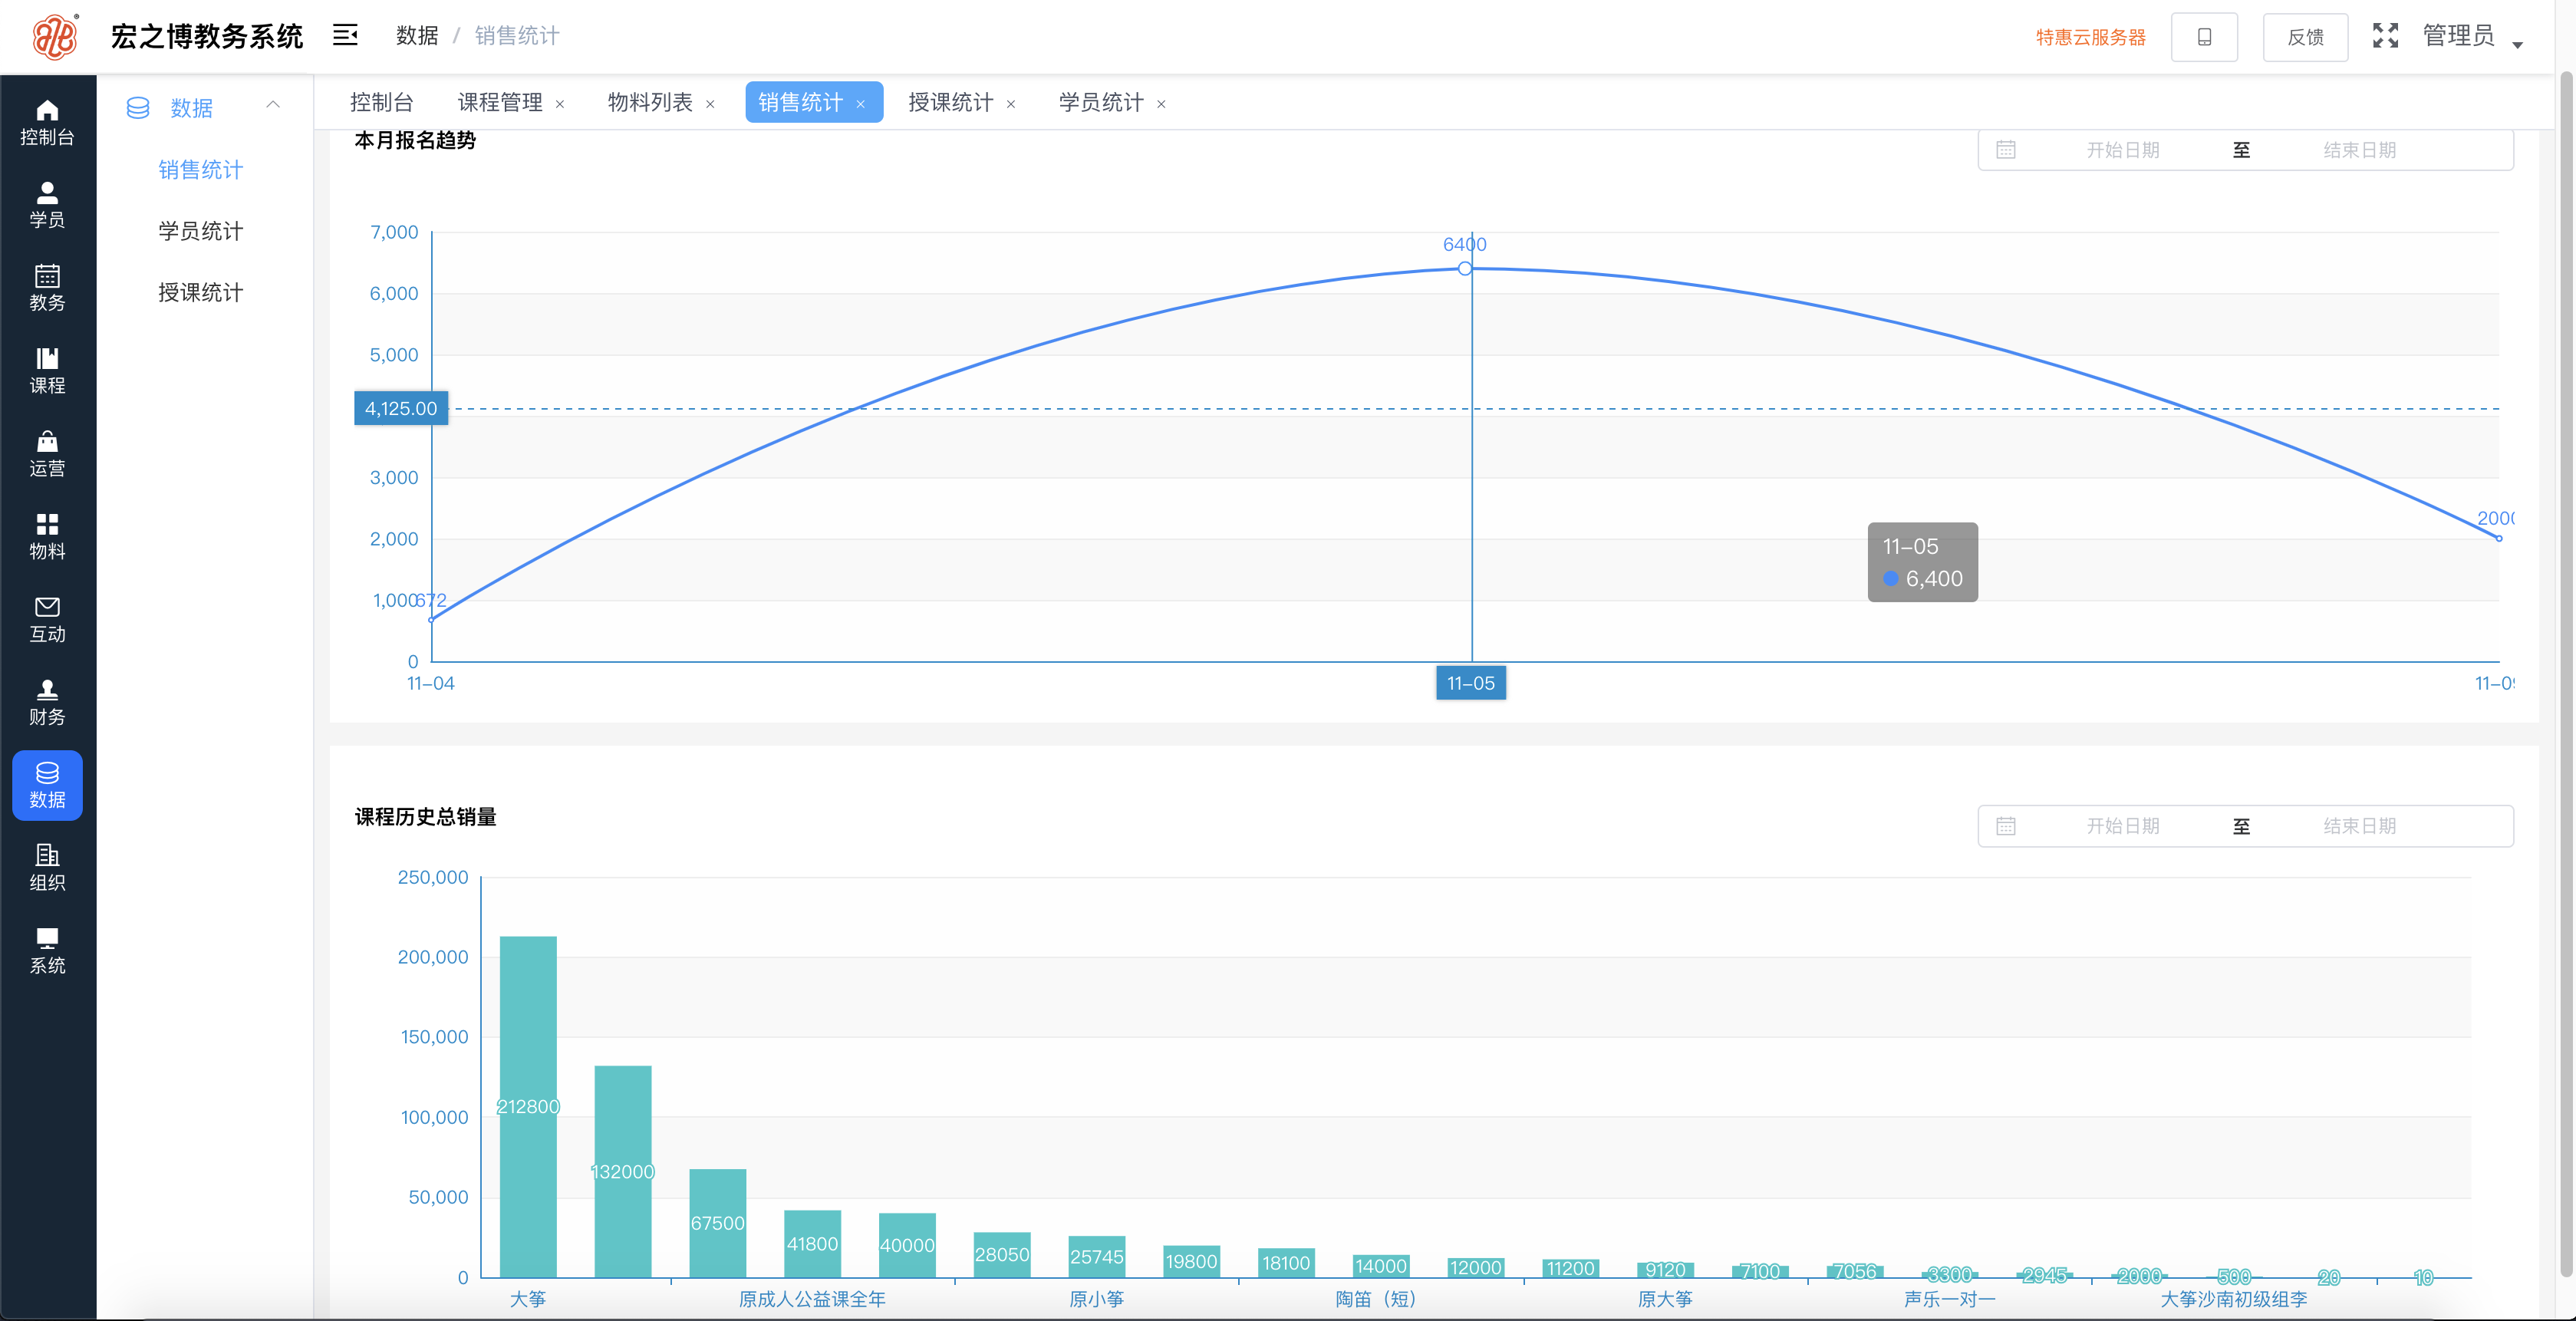
Task: Click the 672 starting data point
Action: 431,620
